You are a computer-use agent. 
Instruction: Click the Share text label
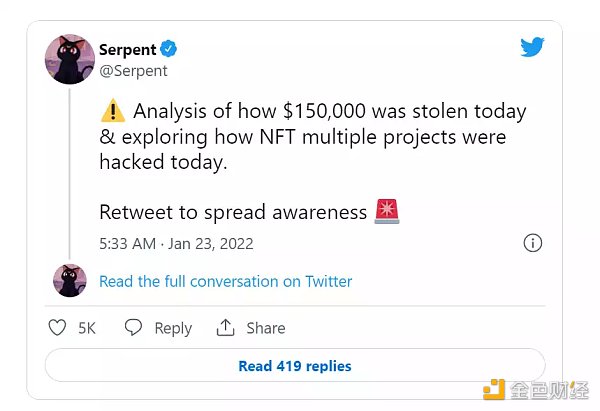pyautogui.click(x=266, y=328)
